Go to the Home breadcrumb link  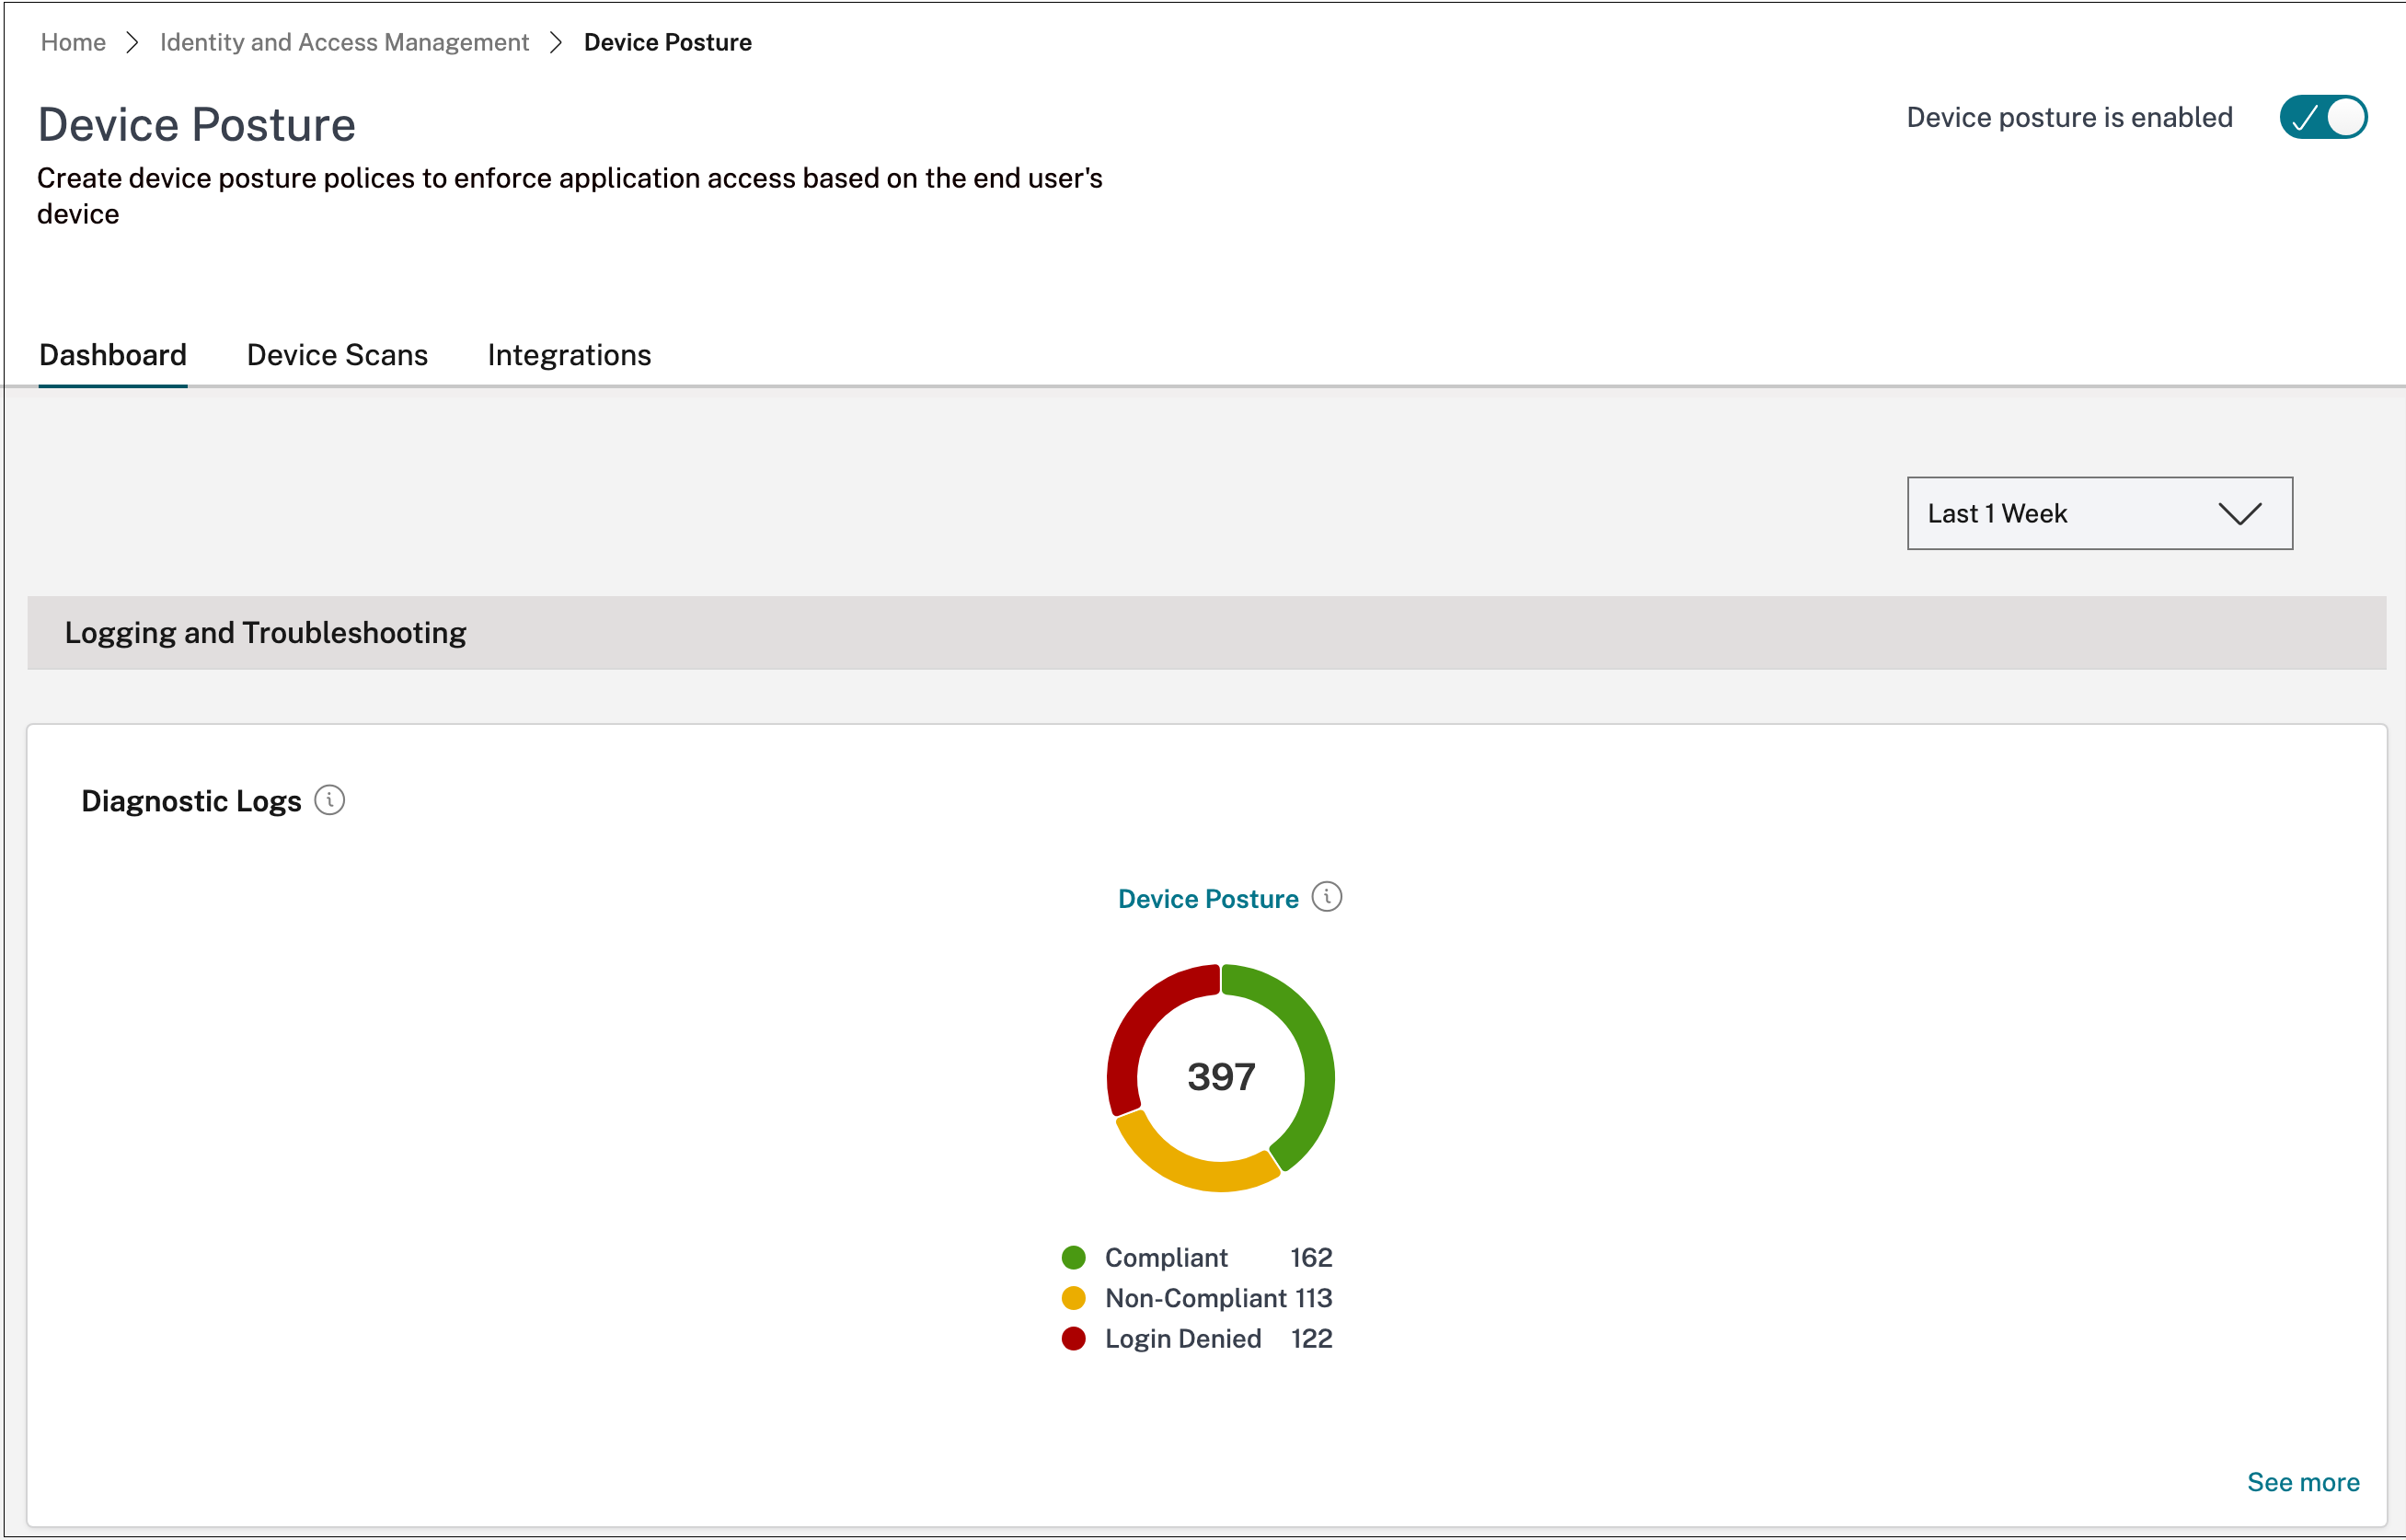tap(73, 42)
